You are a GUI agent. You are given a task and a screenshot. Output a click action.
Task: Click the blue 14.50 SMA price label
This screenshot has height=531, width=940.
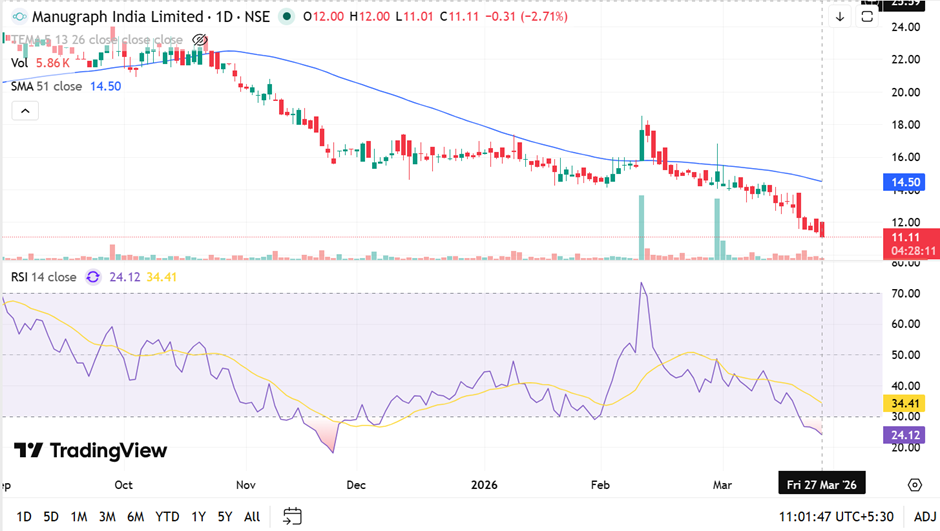(x=908, y=183)
